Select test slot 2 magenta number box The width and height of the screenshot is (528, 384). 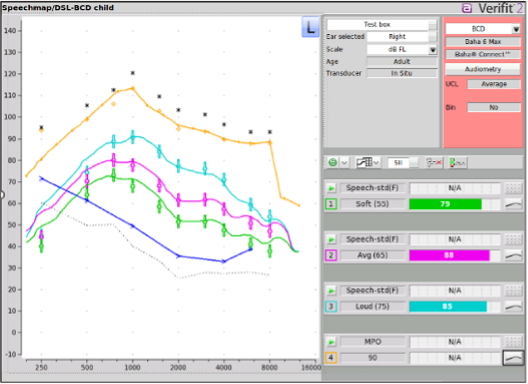(331, 256)
